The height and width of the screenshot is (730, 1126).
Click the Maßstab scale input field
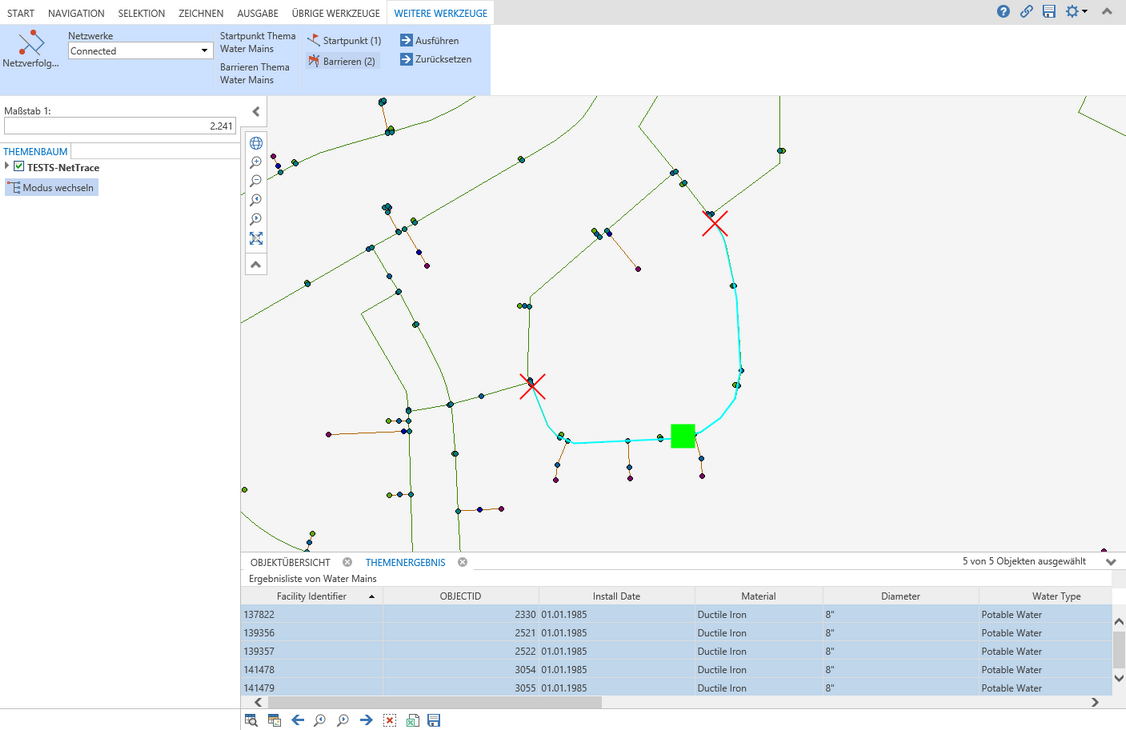pos(119,126)
